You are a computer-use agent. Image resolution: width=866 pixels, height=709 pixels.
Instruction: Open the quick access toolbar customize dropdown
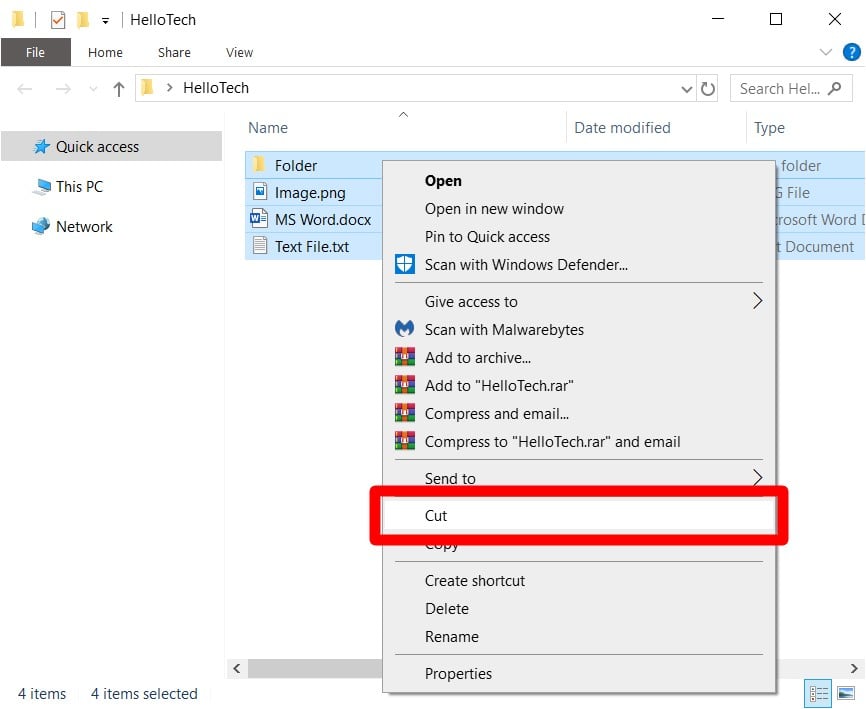pyautogui.click(x=105, y=20)
